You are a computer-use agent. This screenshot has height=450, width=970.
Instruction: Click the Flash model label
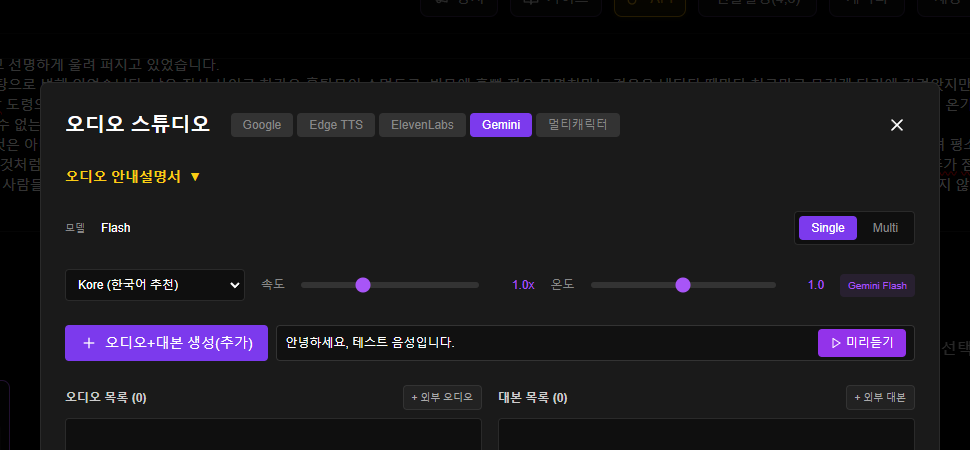(x=115, y=228)
